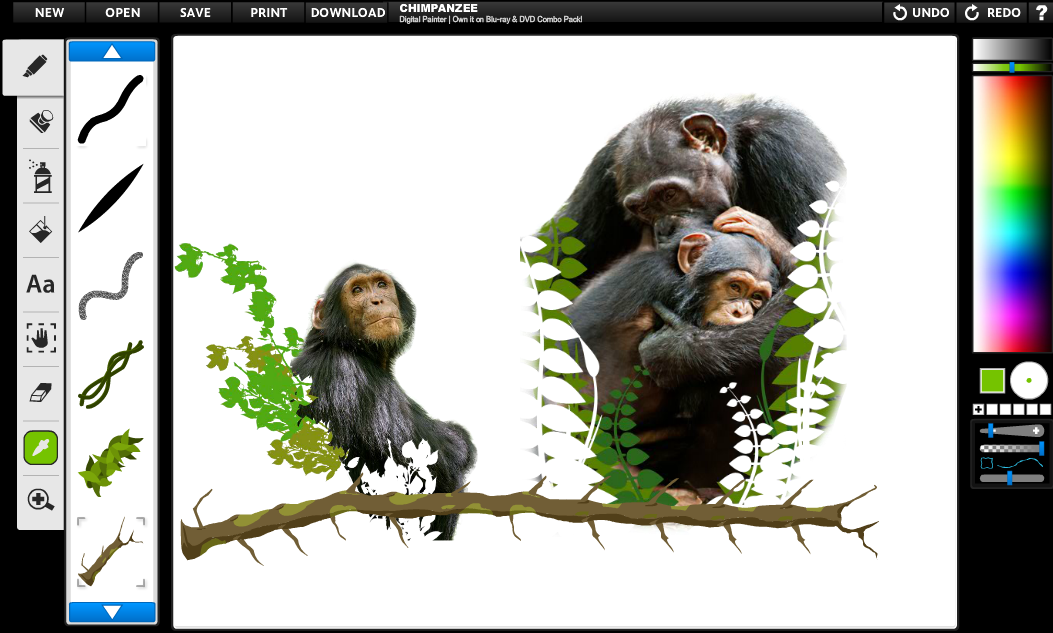The width and height of the screenshot is (1053, 633).
Task: Select the pencil drawing tool
Action: (x=34, y=66)
